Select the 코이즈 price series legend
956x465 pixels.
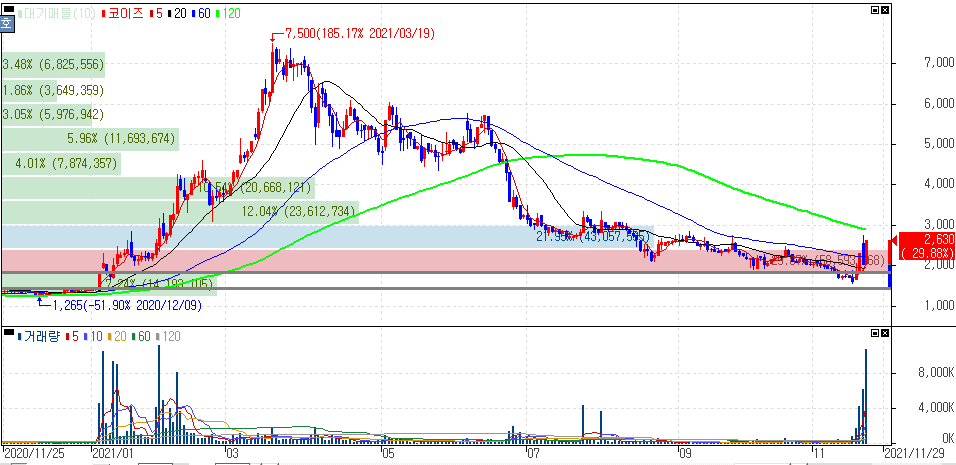(x=124, y=13)
